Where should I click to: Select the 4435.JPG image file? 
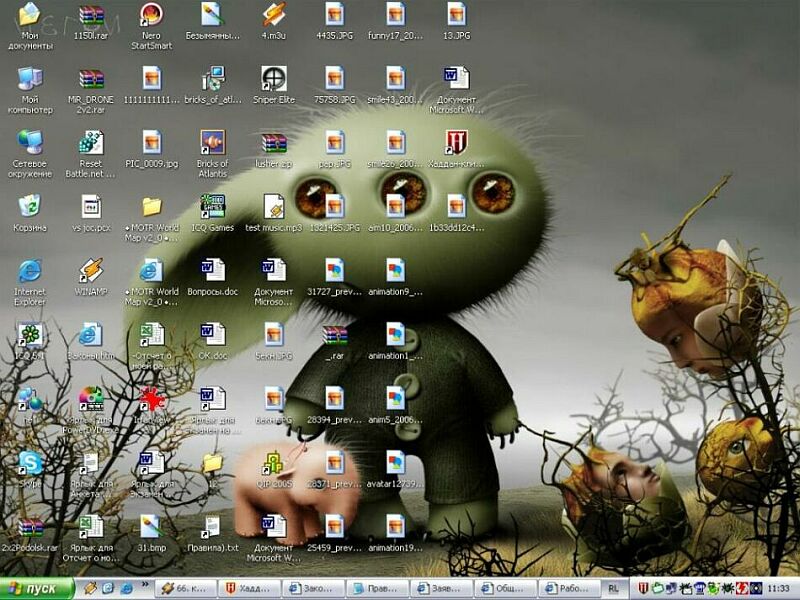point(334,15)
